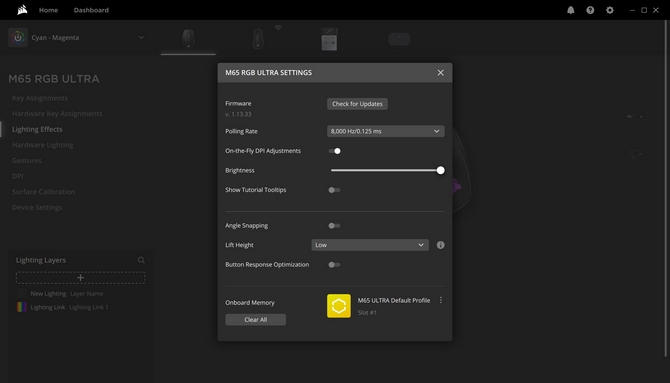The image size is (670, 383).
Task: Close the M65 RGB Ultra Settings dialog
Action: (441, 73)
